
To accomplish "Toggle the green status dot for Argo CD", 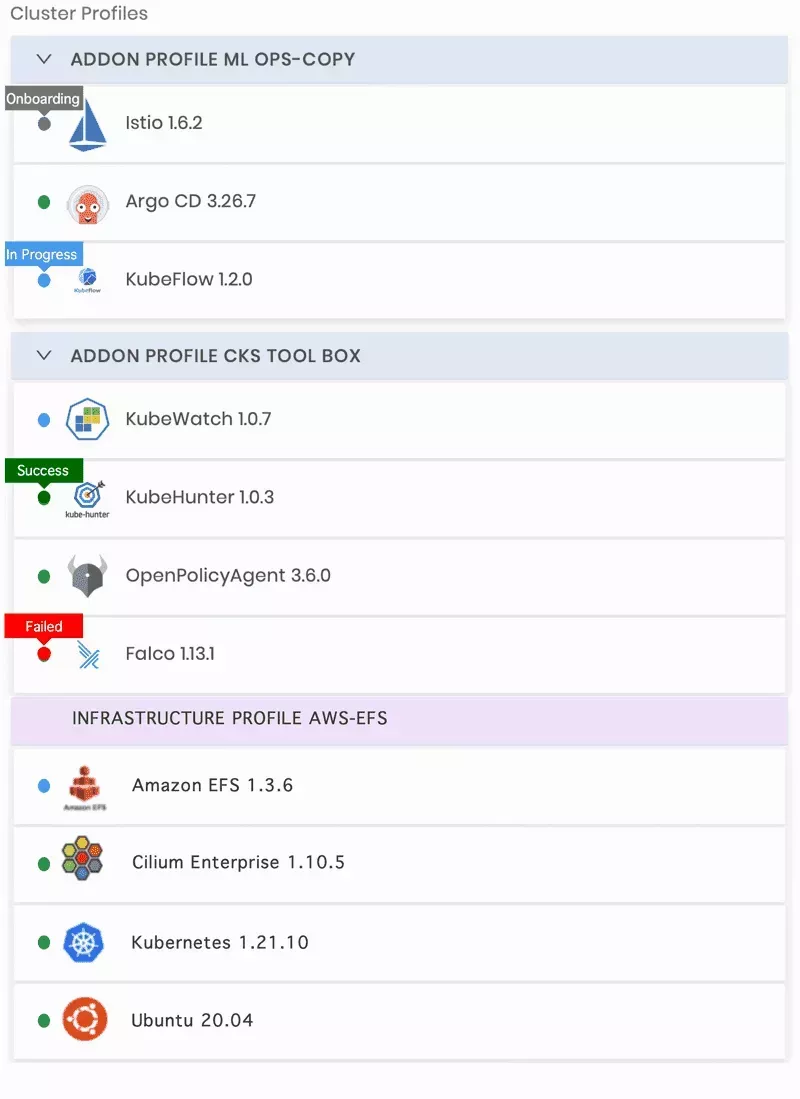I will 45,201.
